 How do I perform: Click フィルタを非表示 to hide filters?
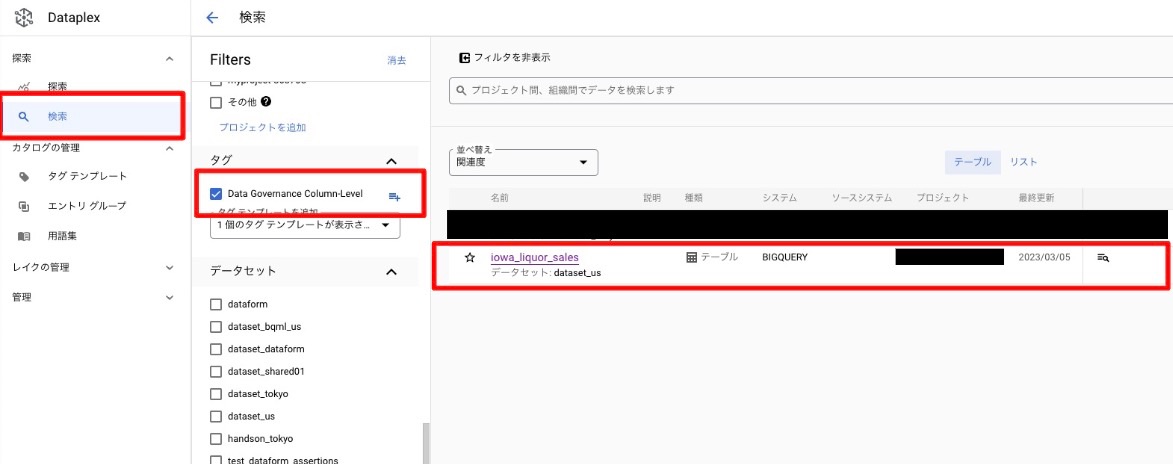pyautogui.click(x=505, y=58)
